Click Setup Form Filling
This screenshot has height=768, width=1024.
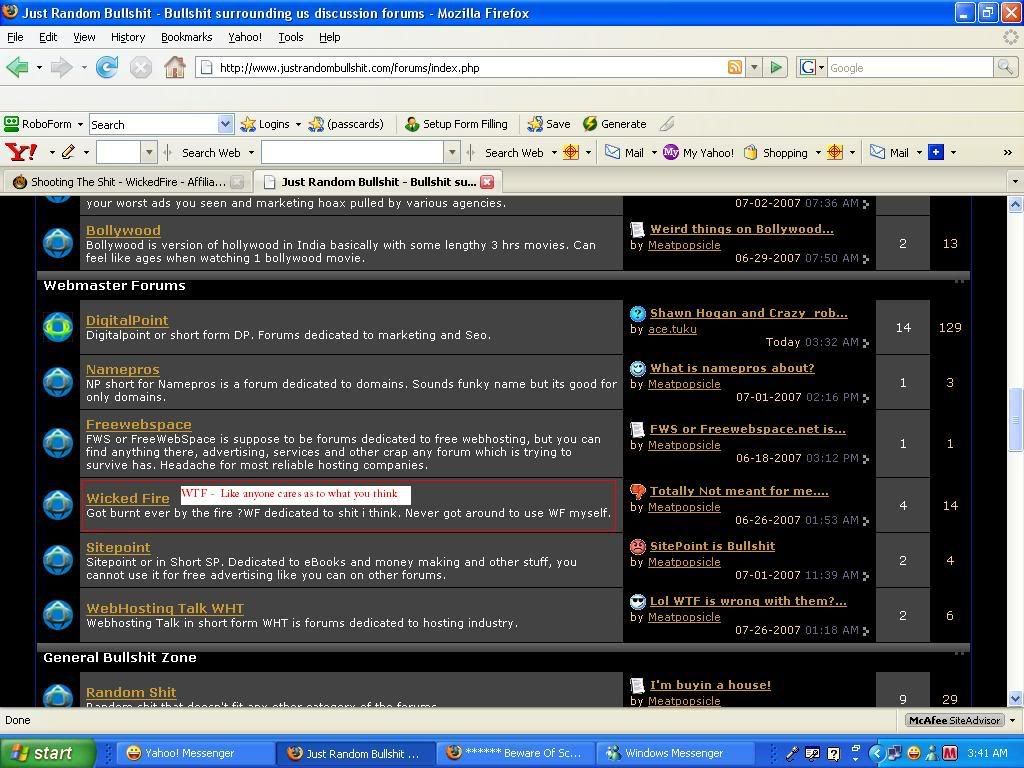point(456,124)
